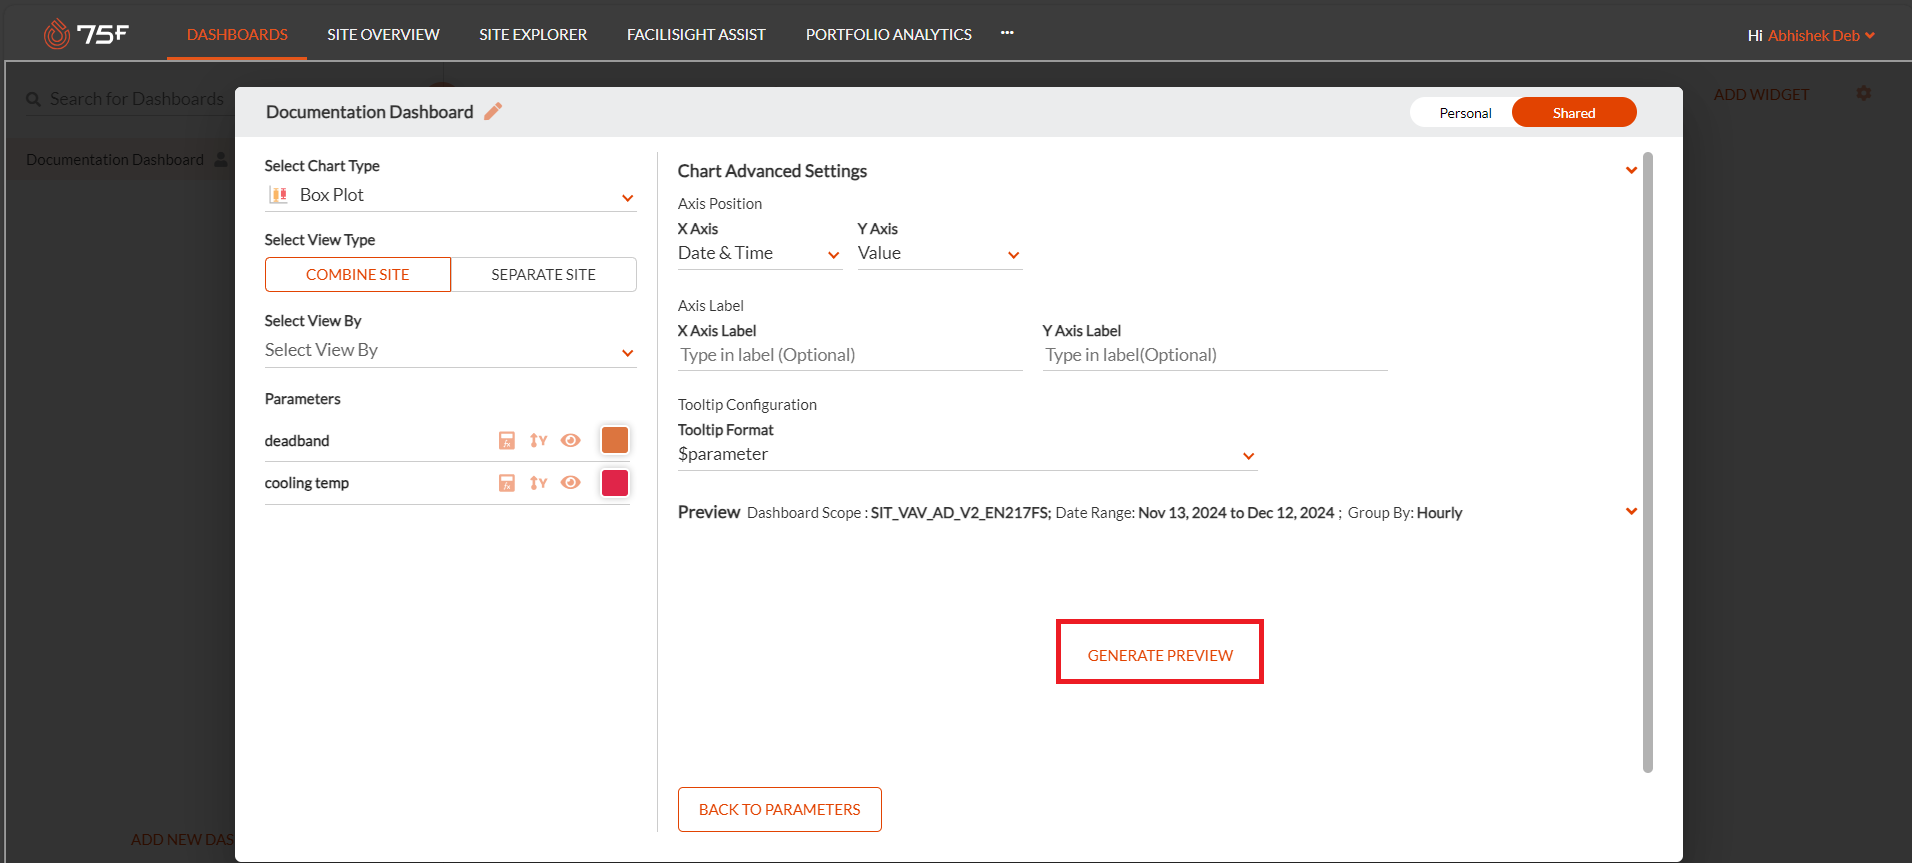Collapse the Chart Advanced Settings section
This screenshot has width=1912, height=863.
click(1631, 170)
